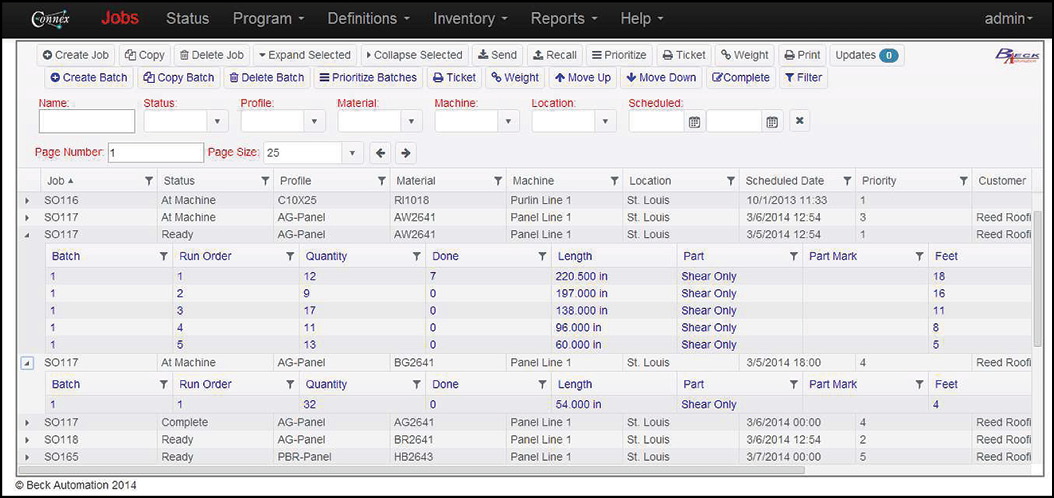Expand the SO165 job row
The image size is (1054, 498).
point(27,457)
